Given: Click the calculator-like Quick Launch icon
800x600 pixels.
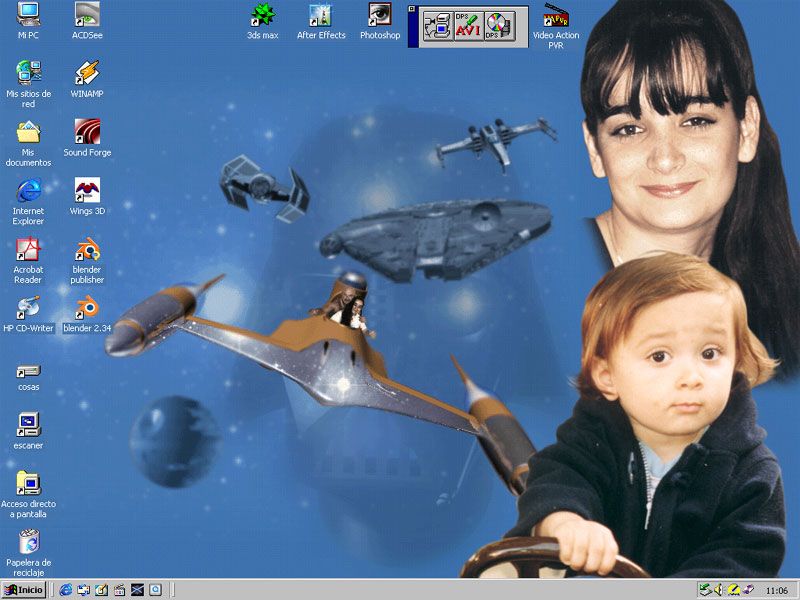Looking at the screenshot, I should tap(119, 590).
